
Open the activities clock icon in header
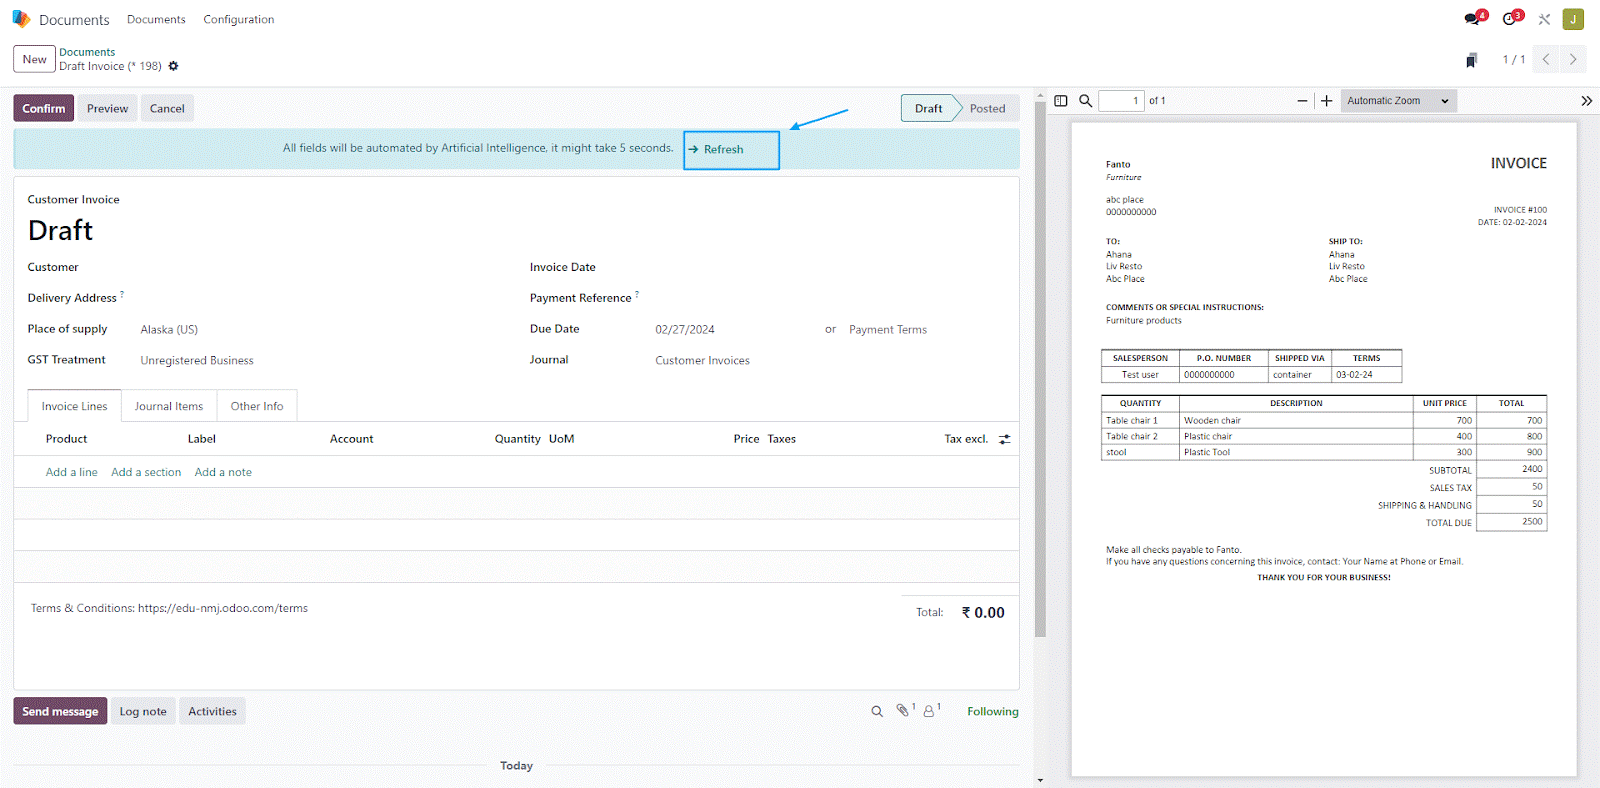pos(1510,19)
